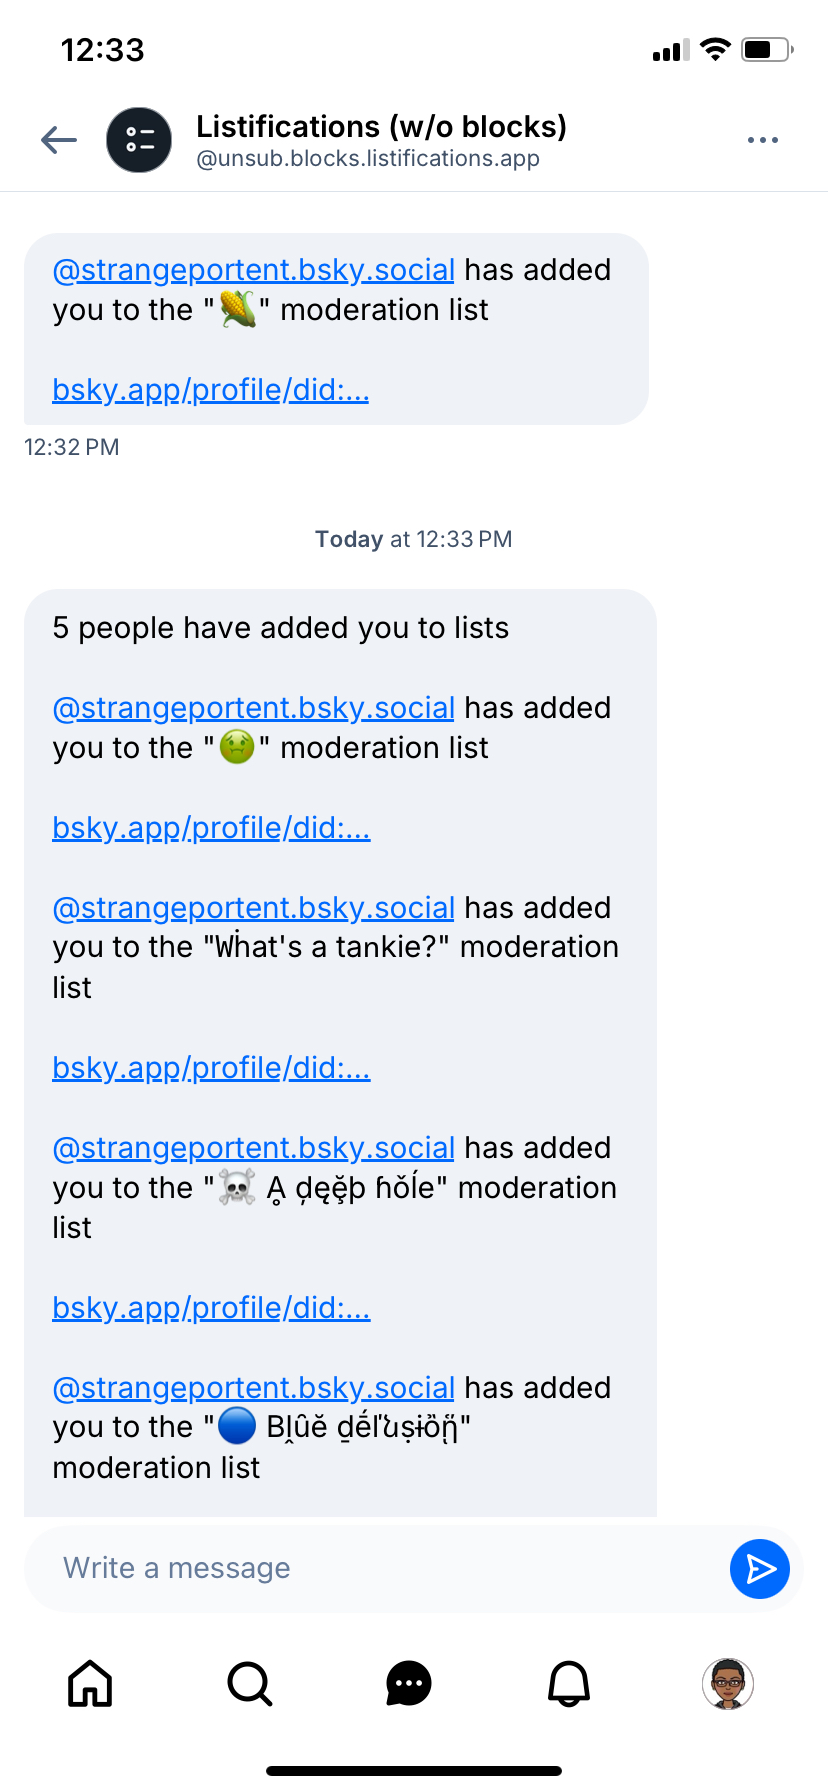Image resolution: width=828 pixels, height=1792 pixels.
Task: Open the Notifications bell tab
Action: click(569, 1683)
